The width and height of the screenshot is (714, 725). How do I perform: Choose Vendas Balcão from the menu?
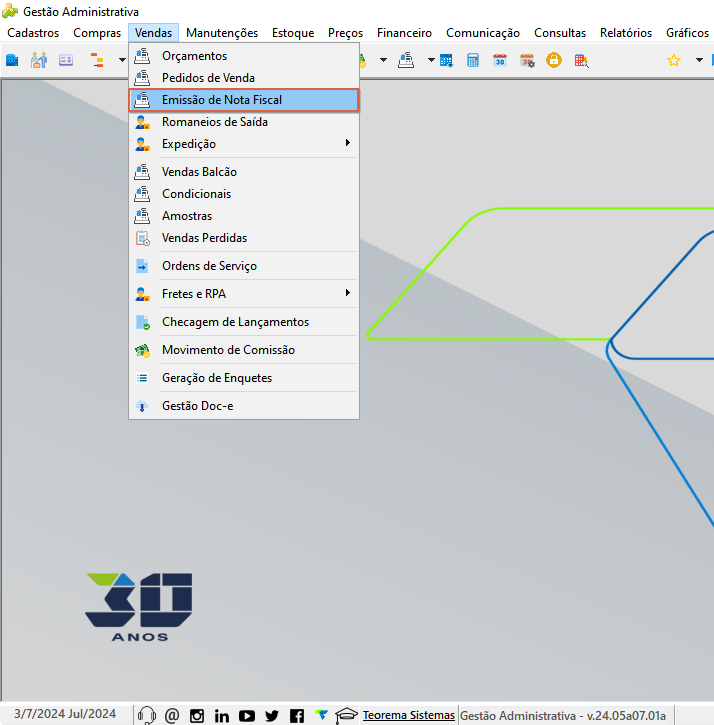(245, 172)
